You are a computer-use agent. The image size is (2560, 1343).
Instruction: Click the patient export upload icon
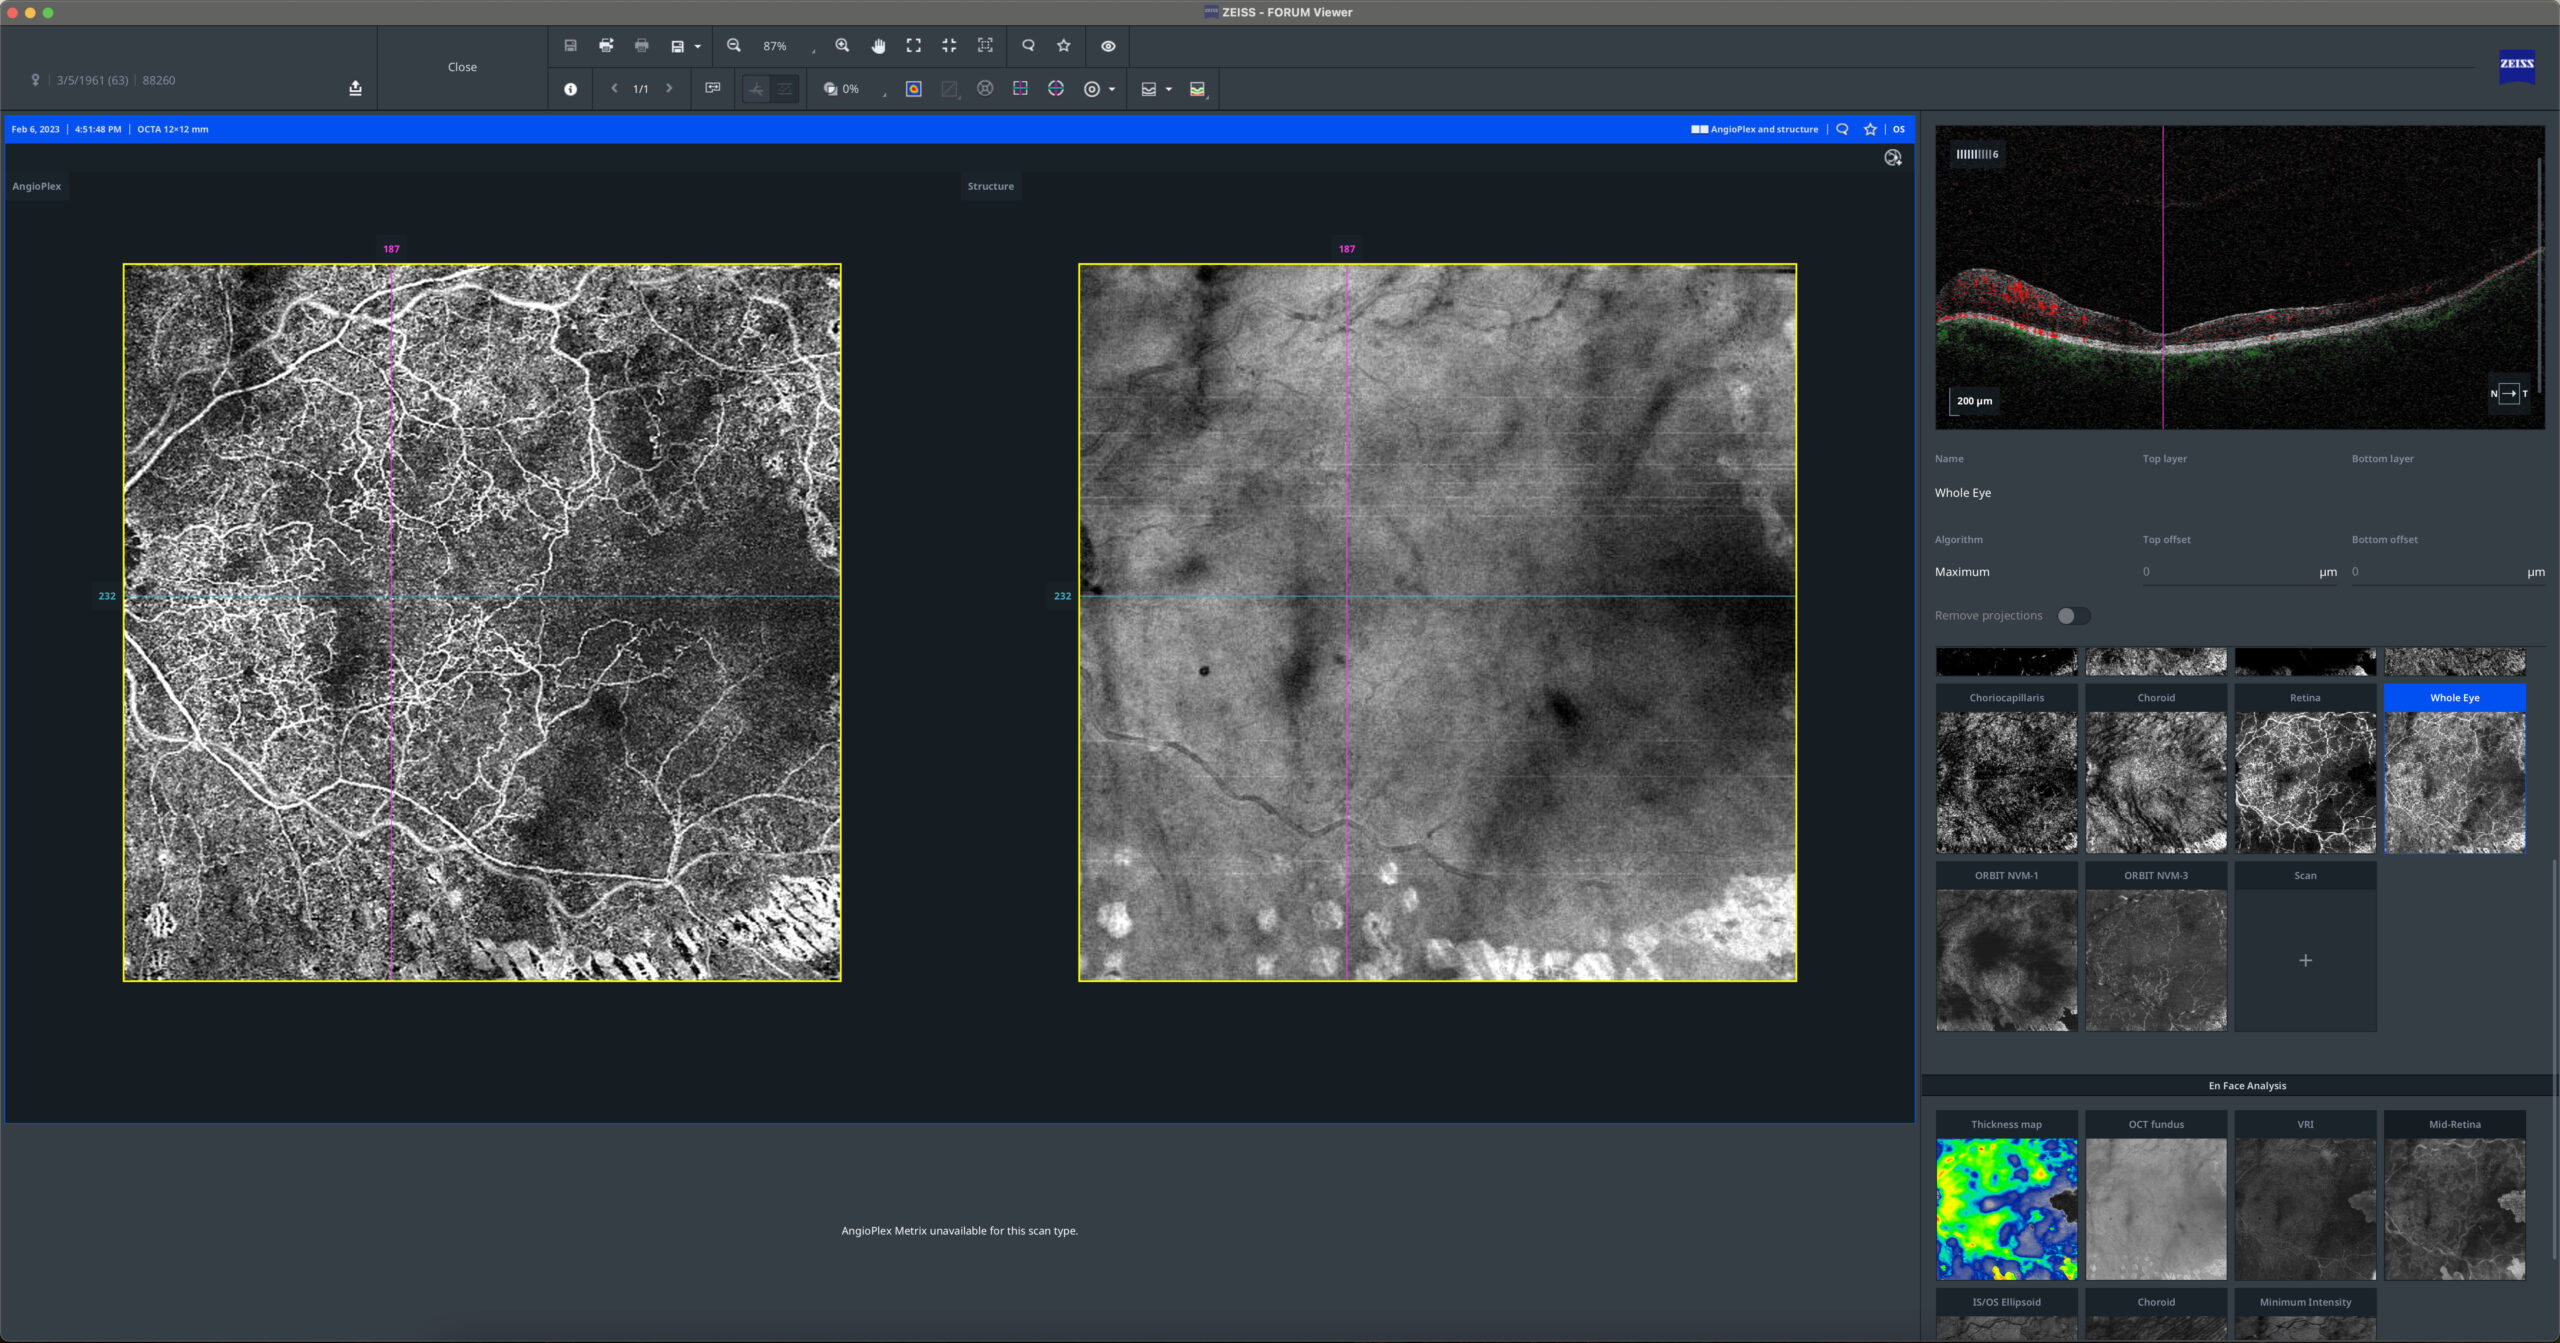click(x=355, y=88)
